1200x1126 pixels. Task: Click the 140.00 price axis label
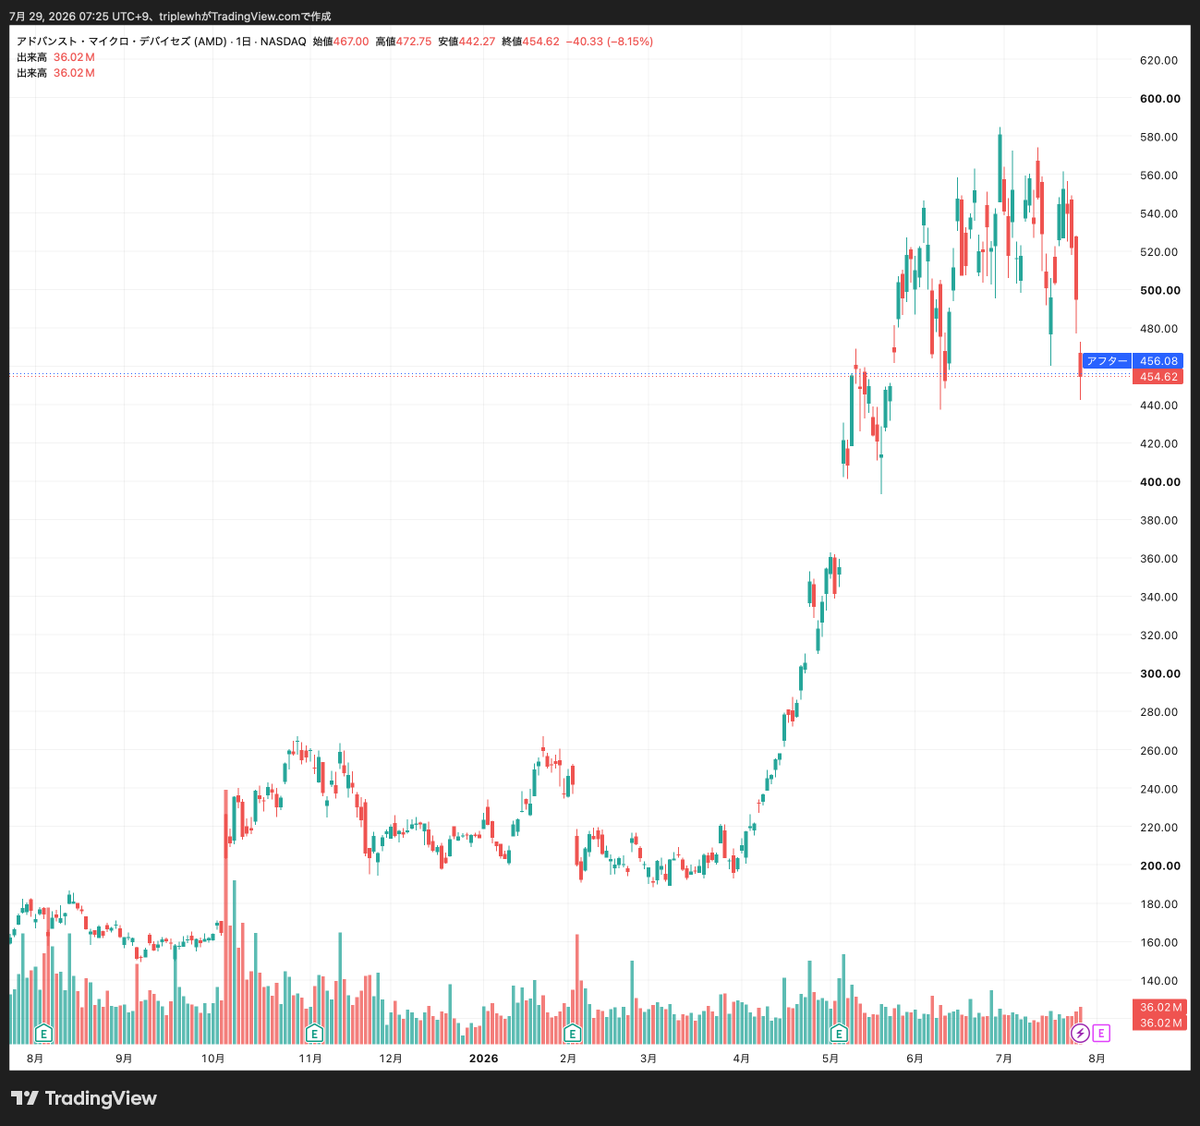pos(1160,981)
